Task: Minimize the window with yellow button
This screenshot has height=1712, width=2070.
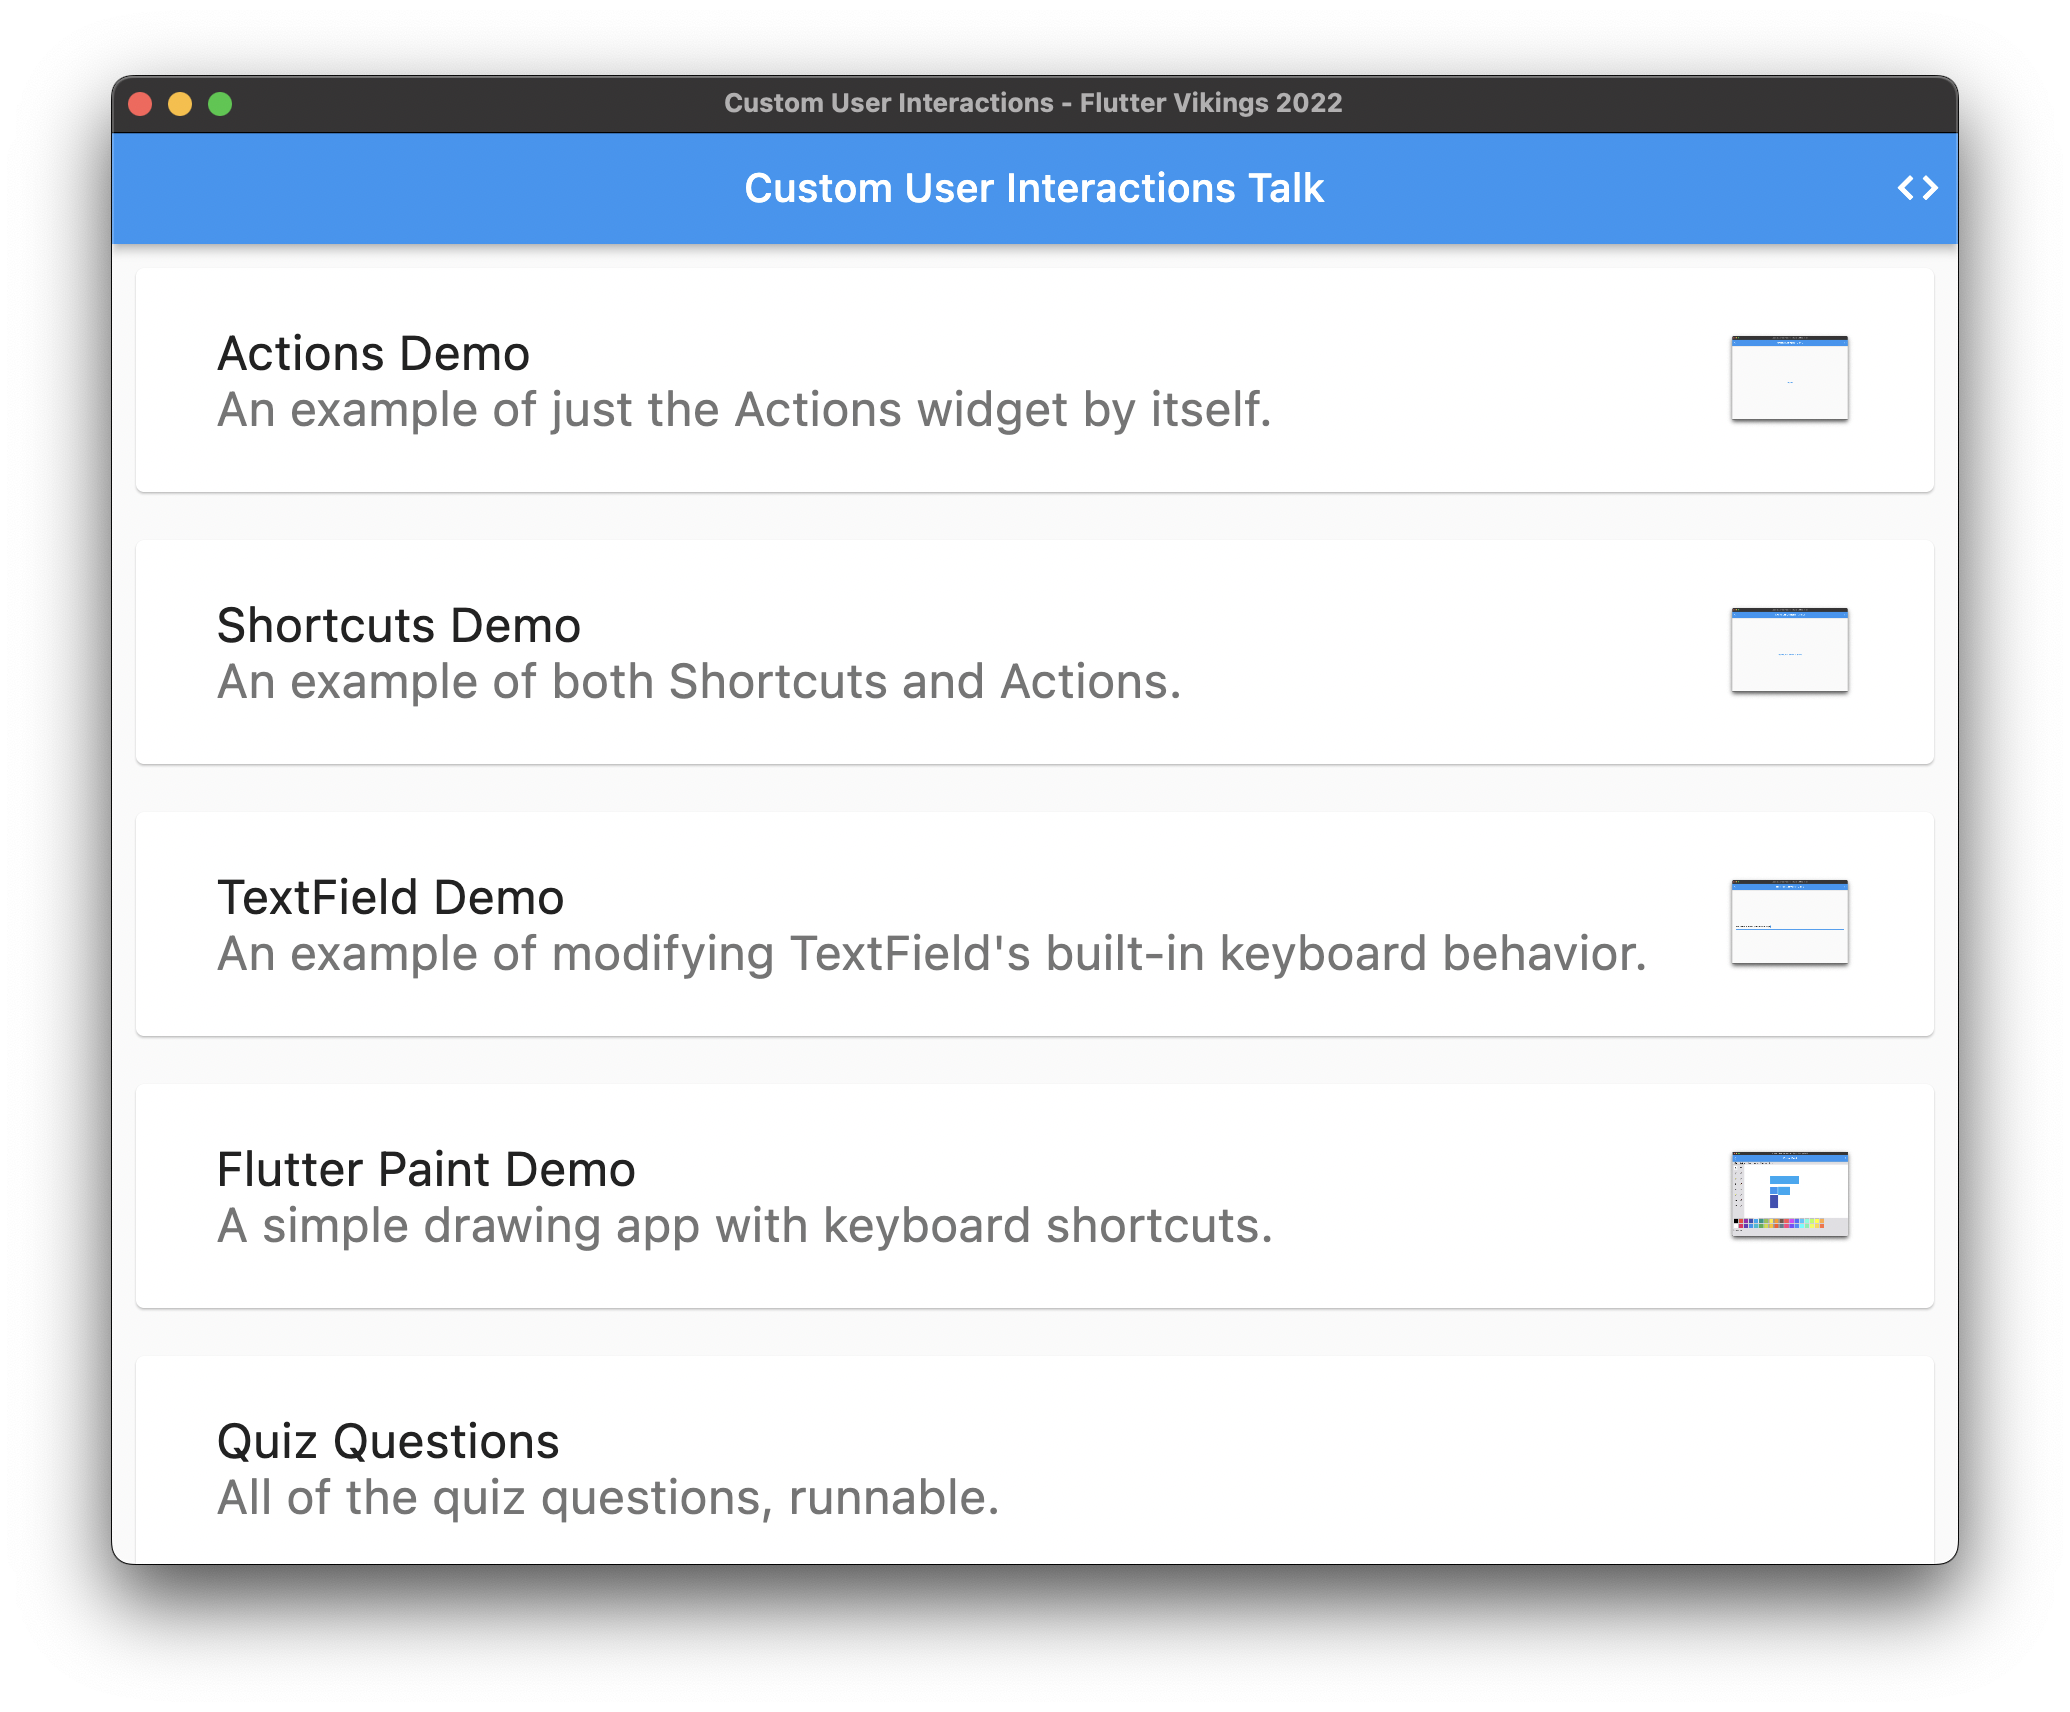Action: 180,104
